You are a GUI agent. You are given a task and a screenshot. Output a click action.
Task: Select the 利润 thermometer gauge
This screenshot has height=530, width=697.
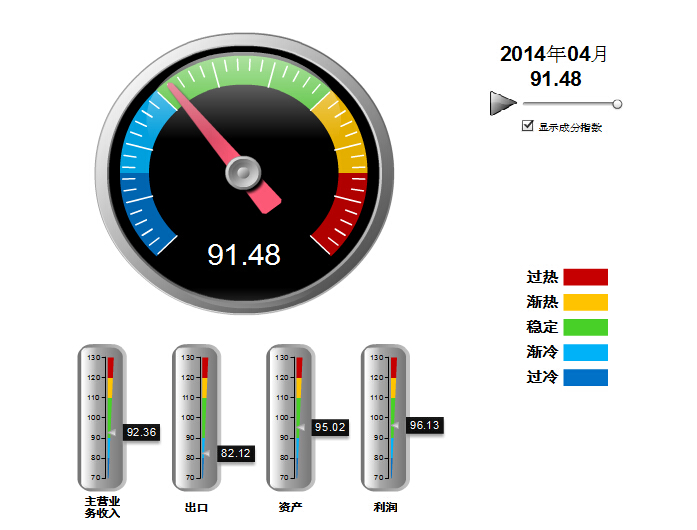click(384, 417)
